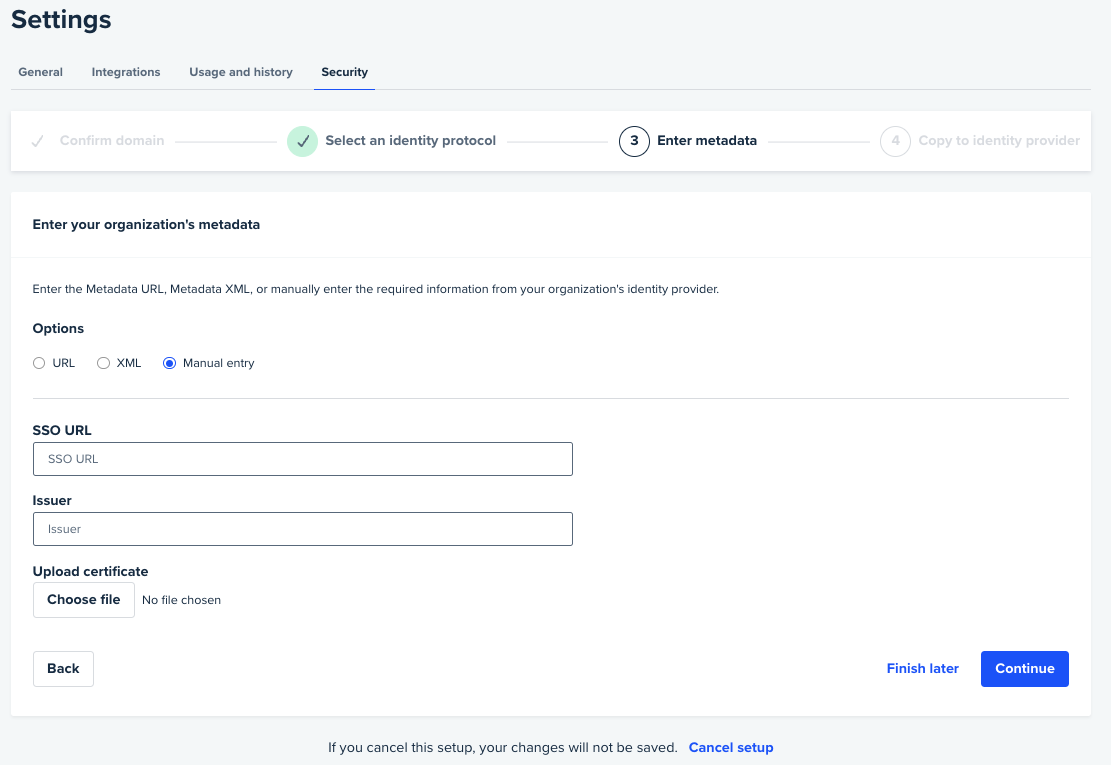Click the No file chosen text
This screenshot has height=765, width=1111.
tap(181, 600)
